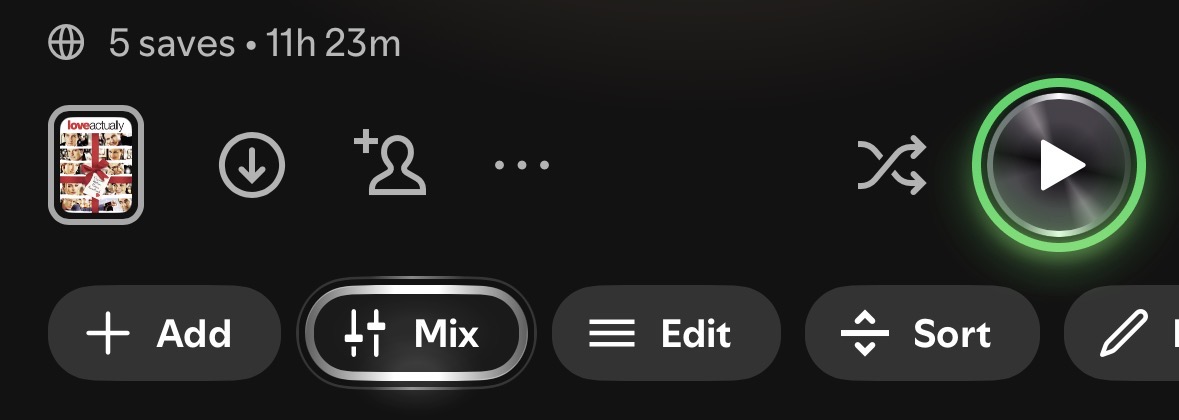Click the three-line icon in Edit
This screenshot has width=1179, height=420.
coord(611,334)
